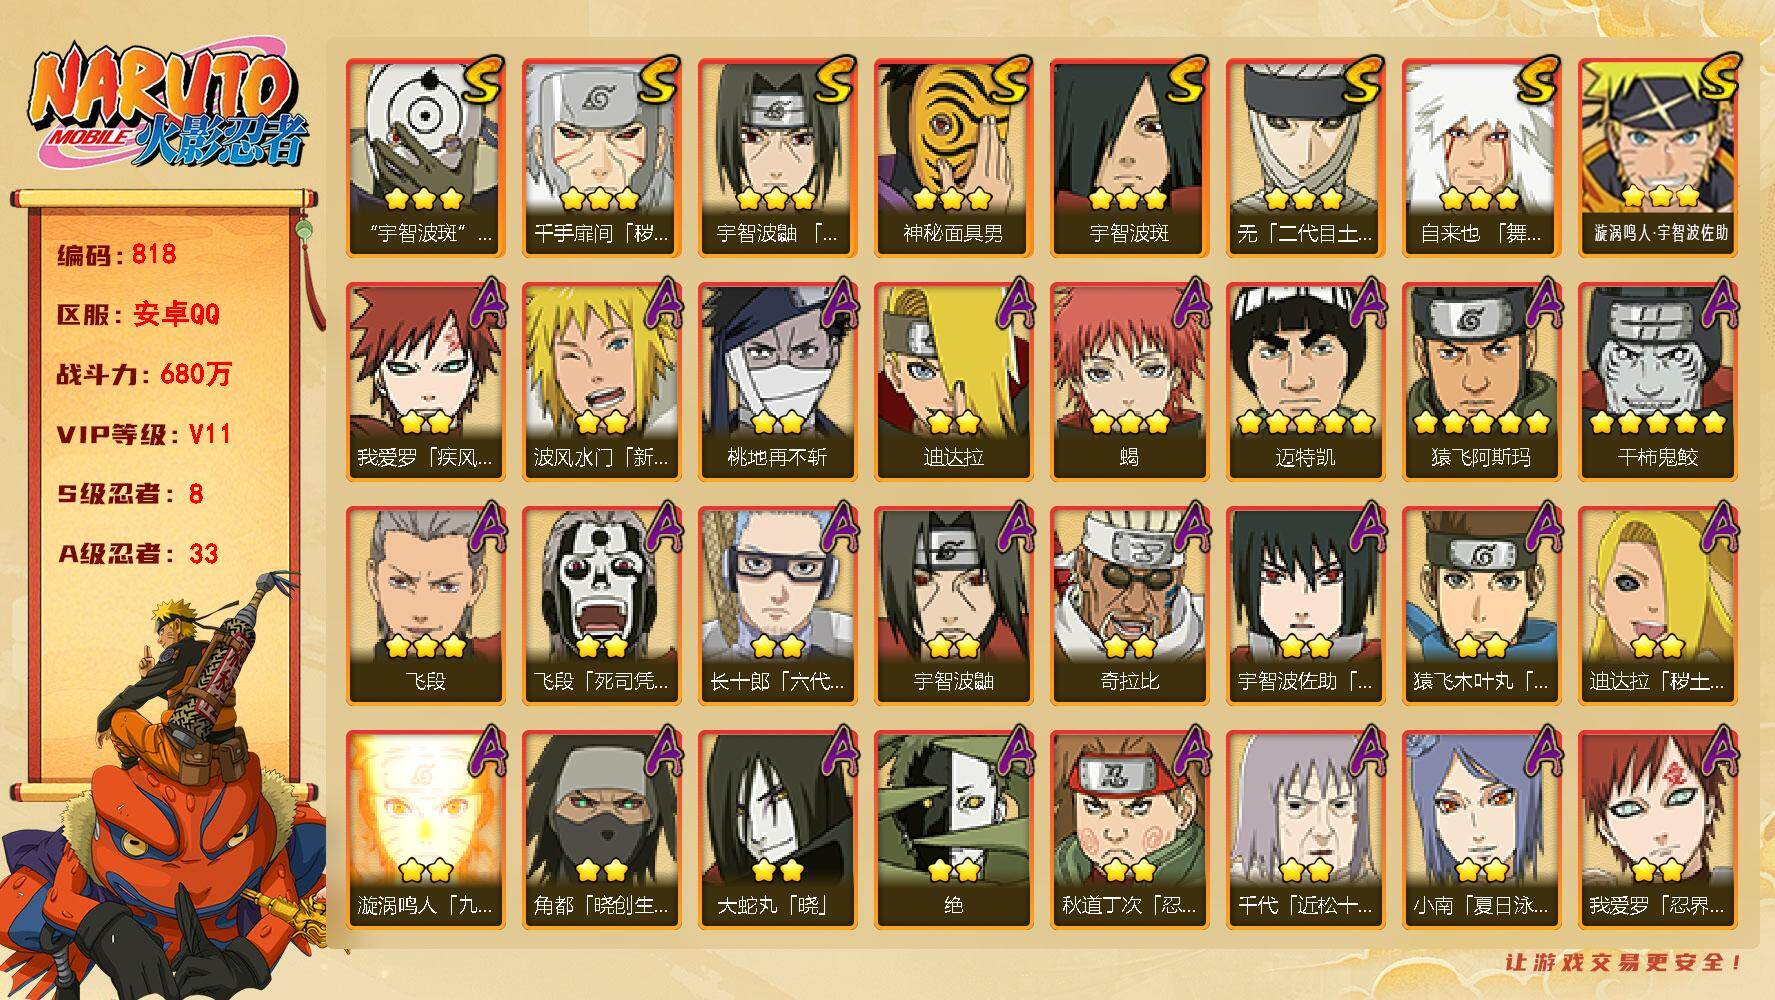This screenshot has width=1775, height=1000.
Task: Select the 迪达拉 A-rank card with two stars
Action: coord(953,381)
